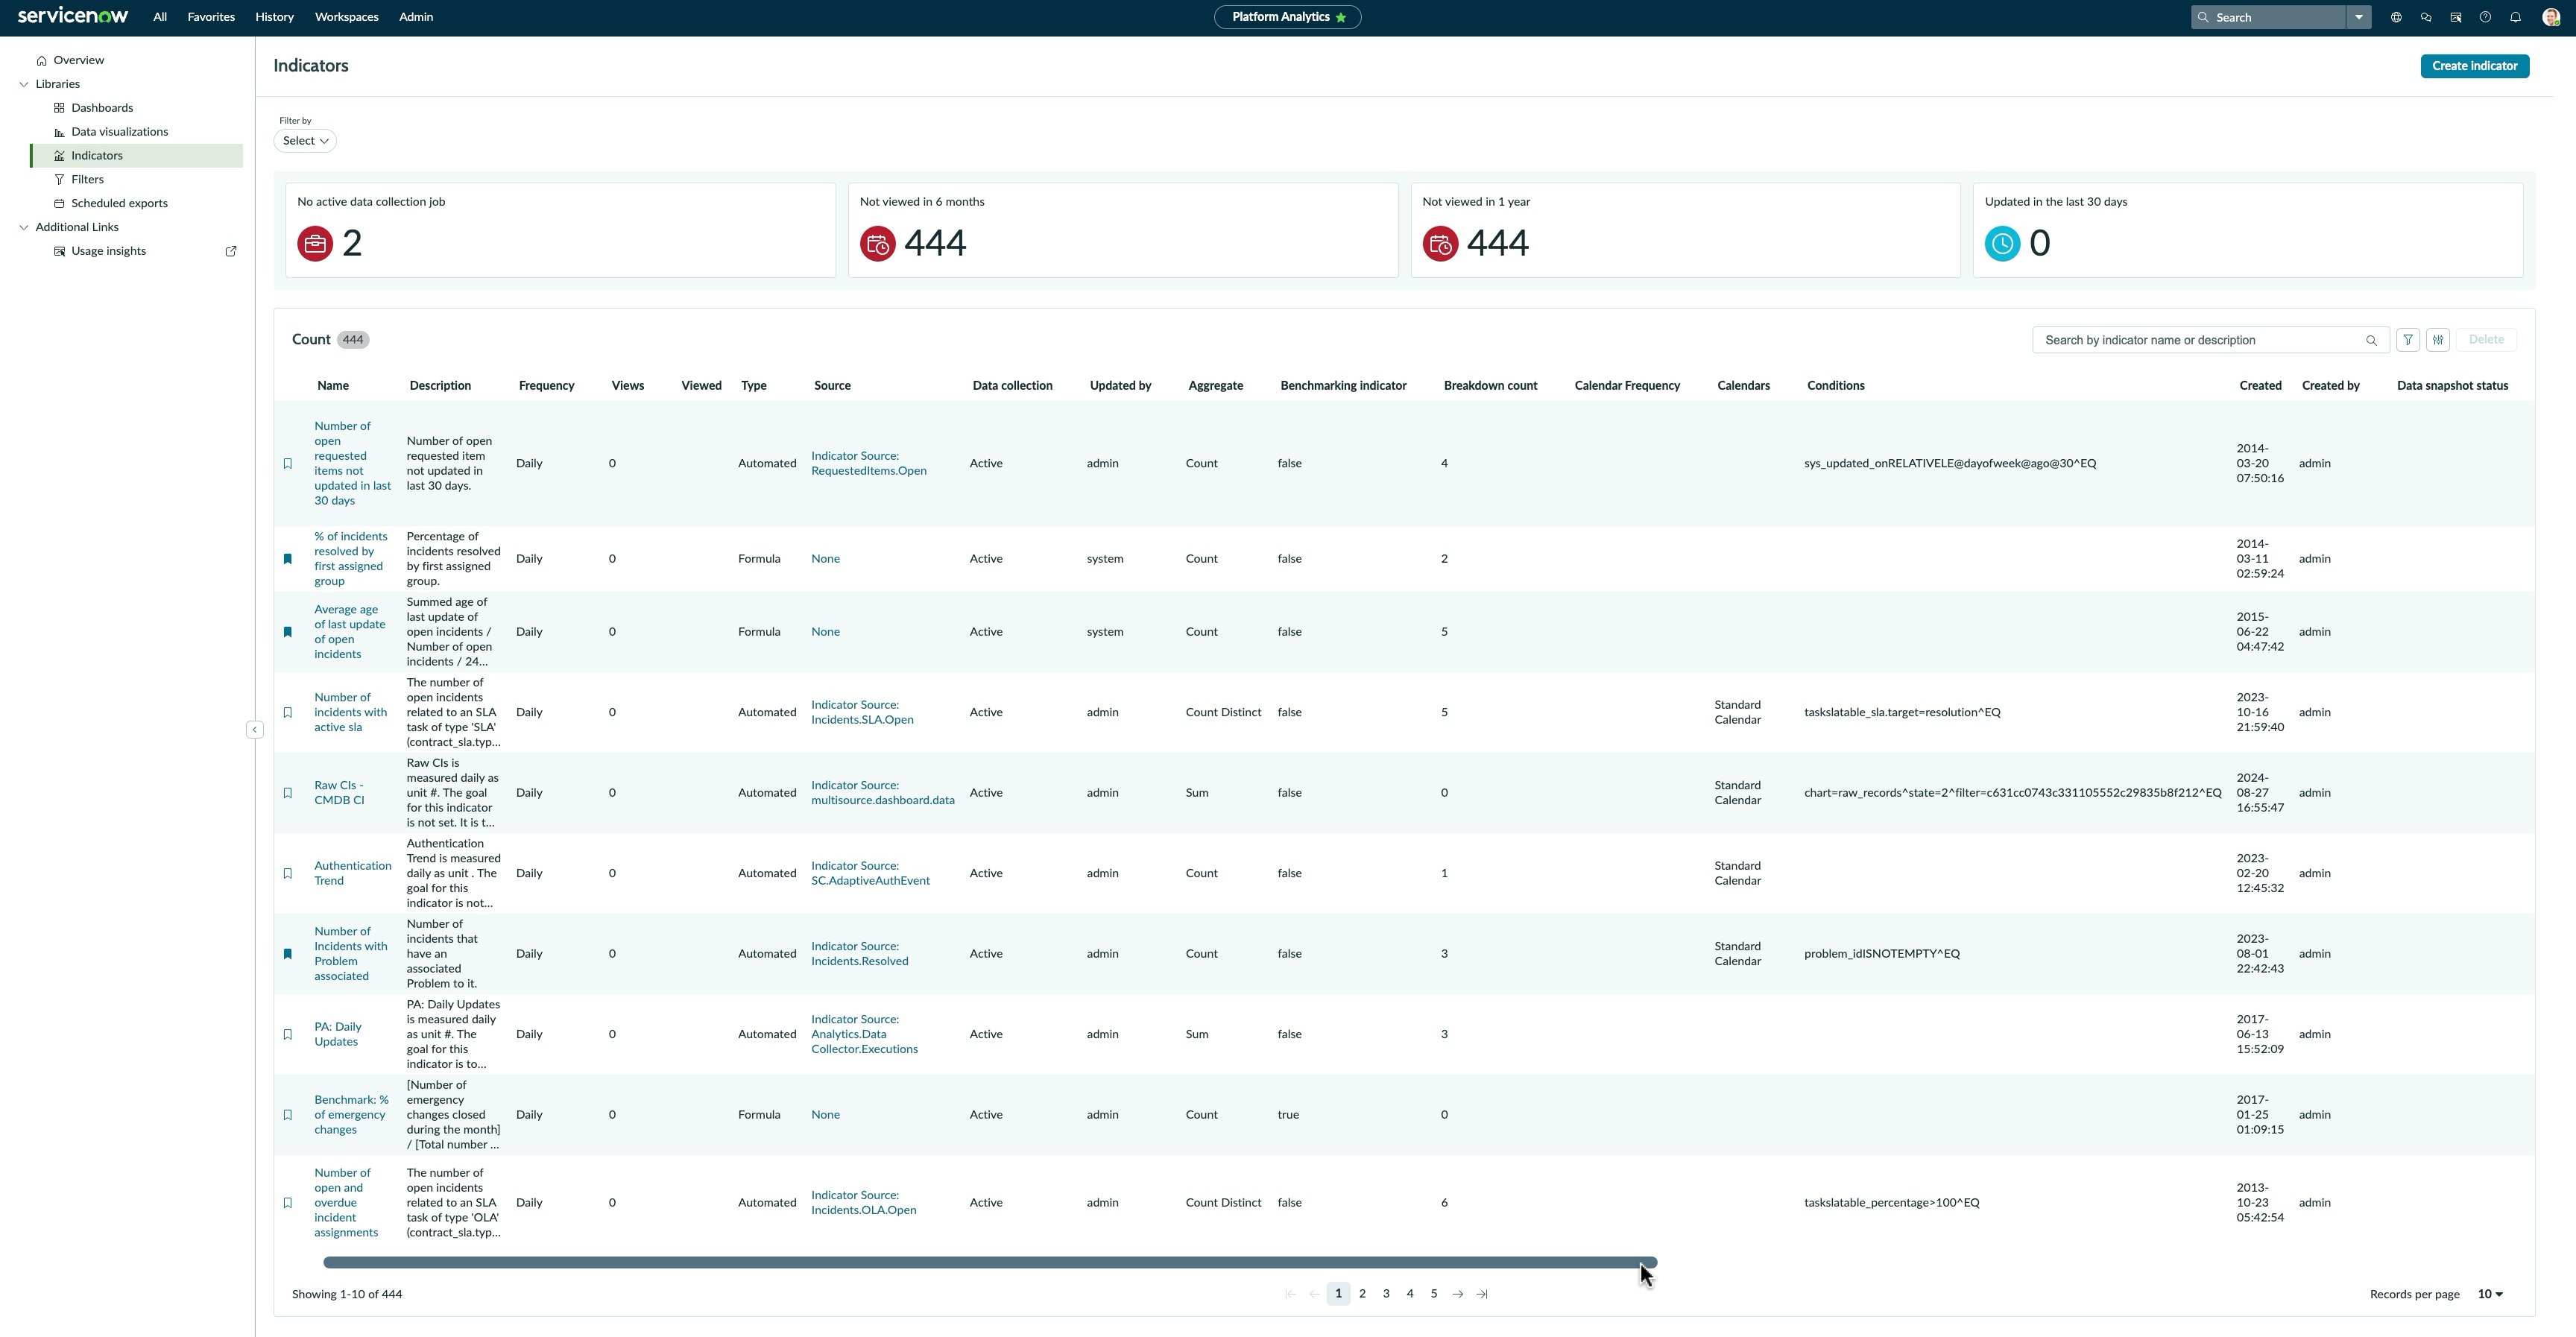Toggle bookmark for Authentication Trend
Image resolution: width=2576 pixels, height=1337 pixels.
click(x=288, y=874)
